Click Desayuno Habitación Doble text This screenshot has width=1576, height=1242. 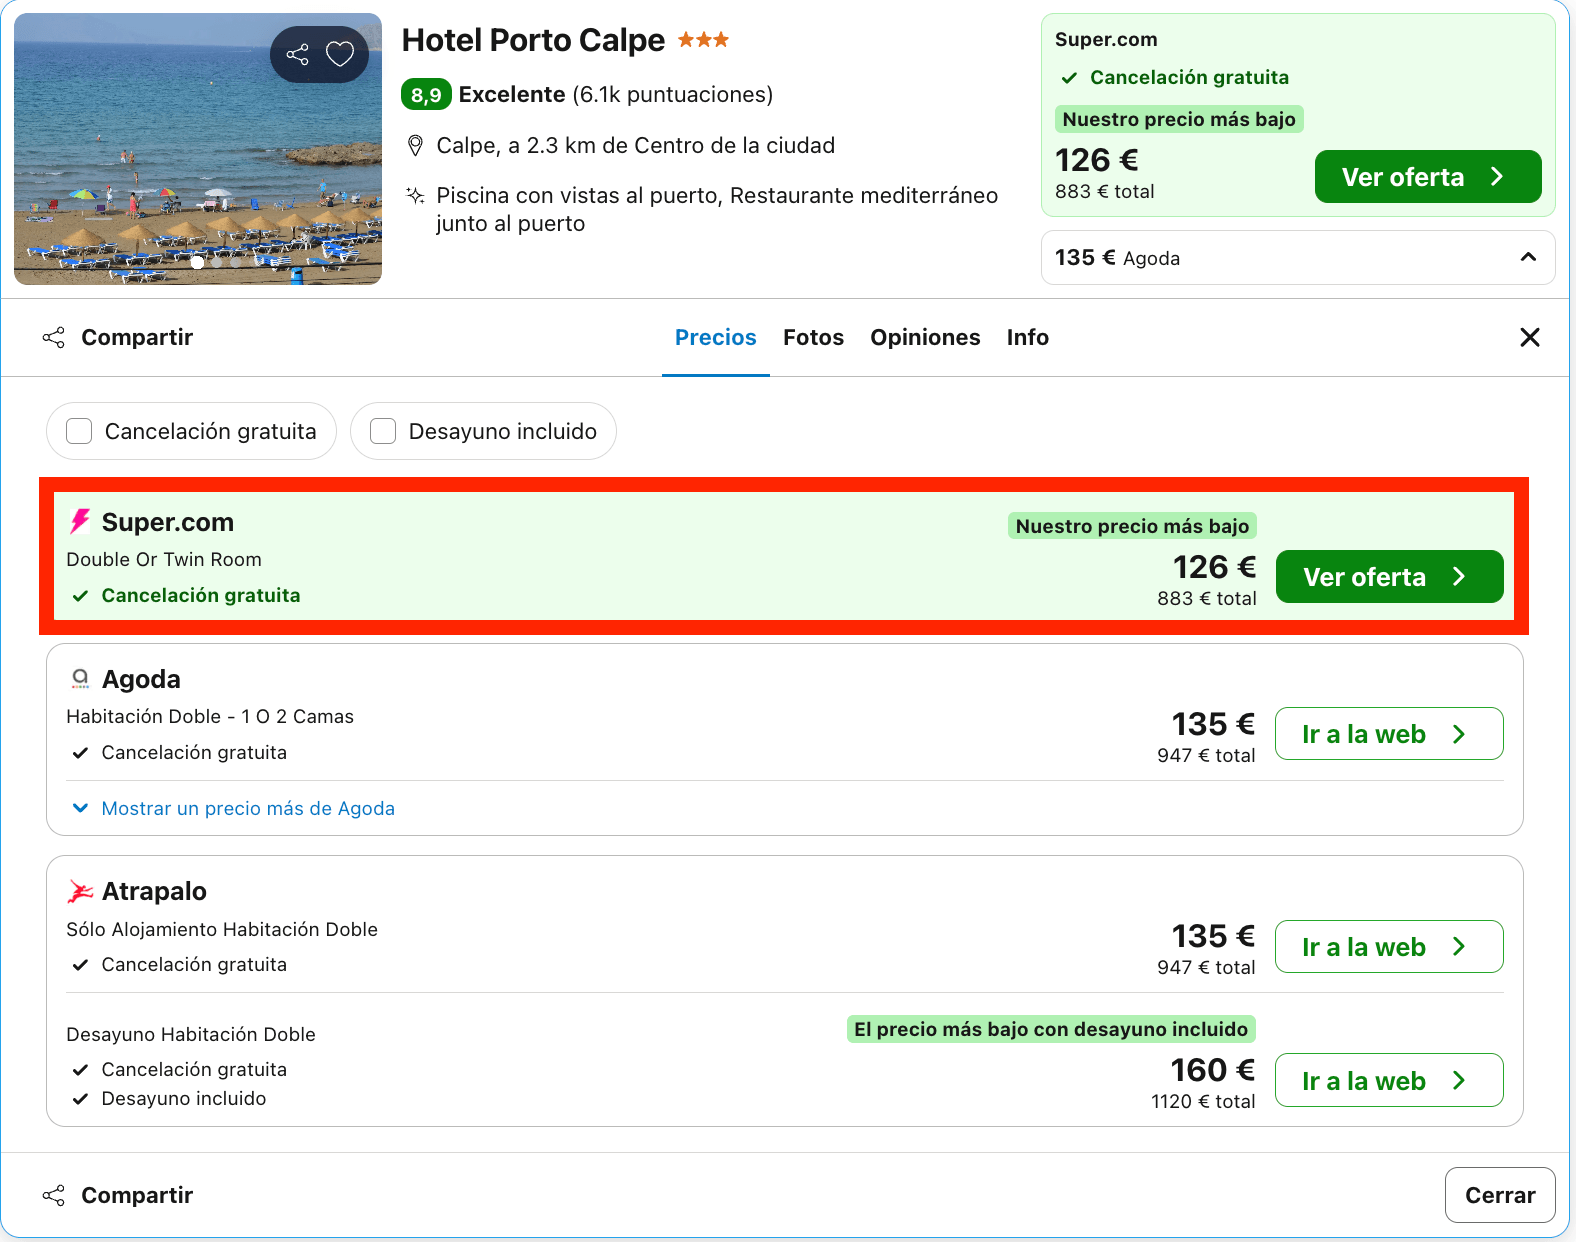(x=191, y=1035)
